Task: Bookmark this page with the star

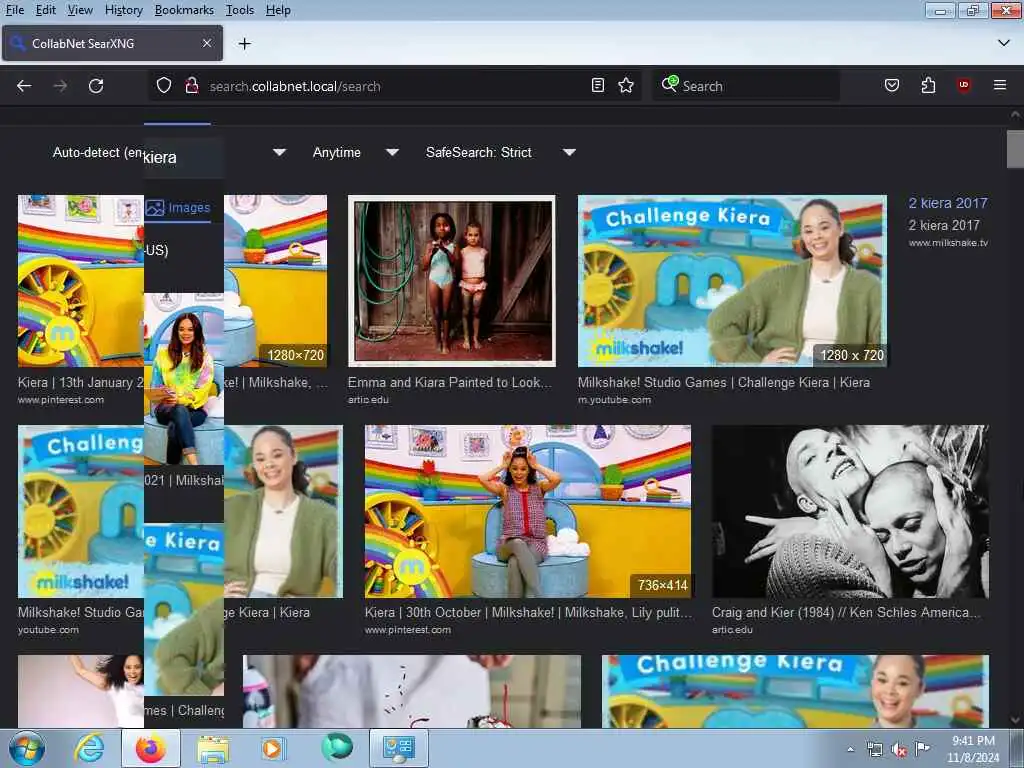Action: [626, 85]
